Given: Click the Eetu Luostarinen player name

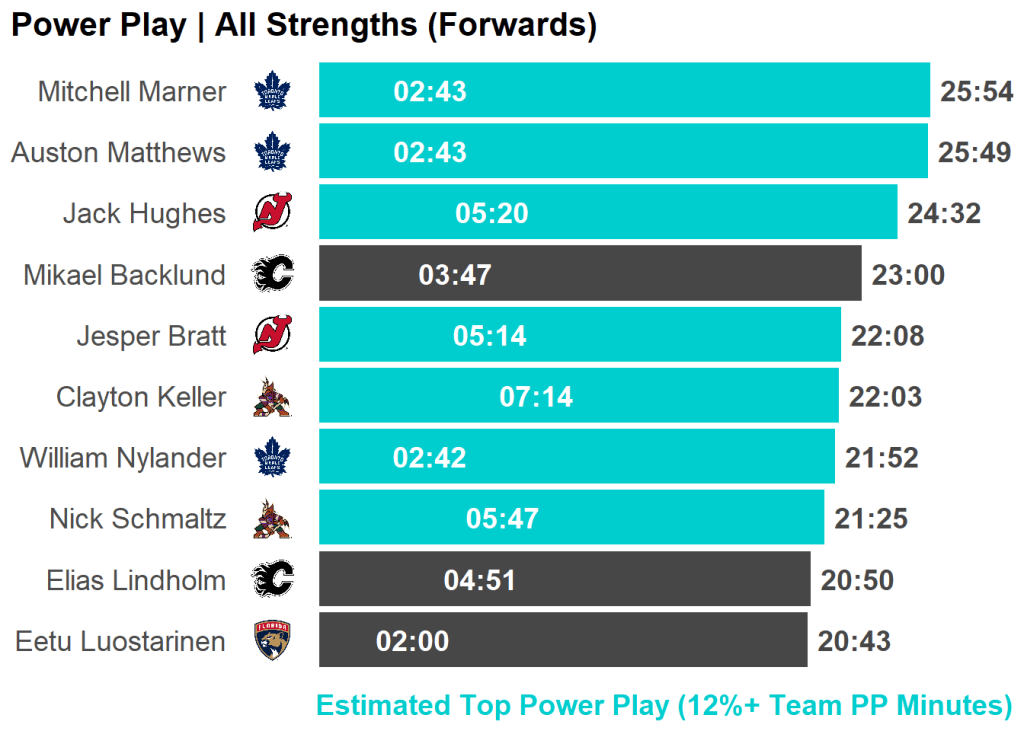Looking at the screenshot, I should point(120,642).
